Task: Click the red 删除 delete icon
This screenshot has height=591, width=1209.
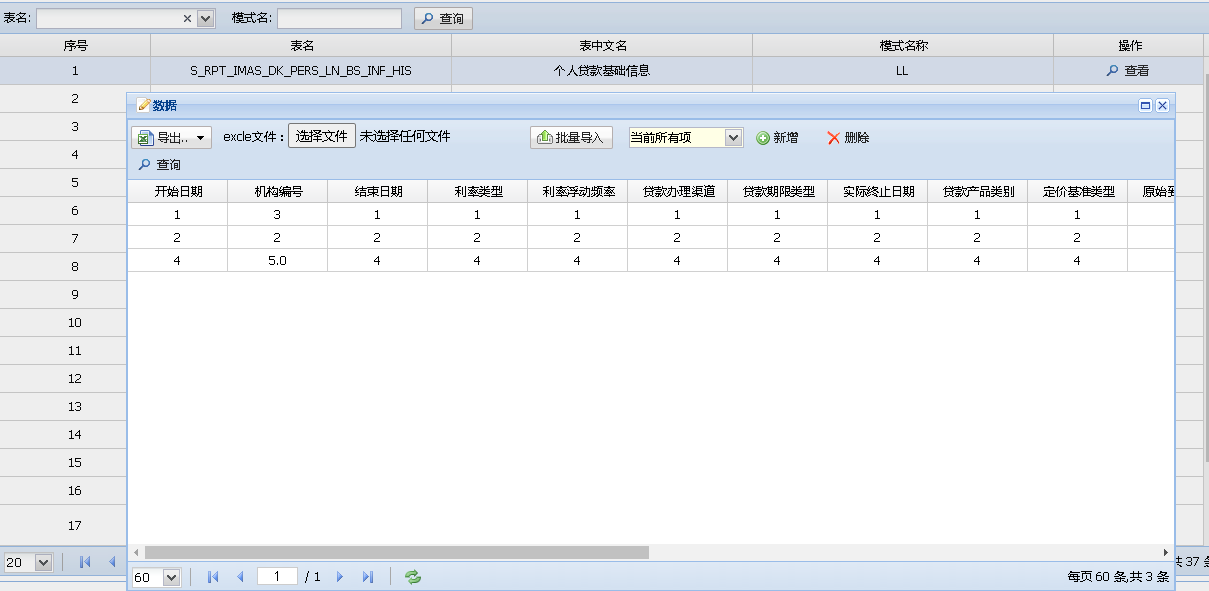Action: 834,138
